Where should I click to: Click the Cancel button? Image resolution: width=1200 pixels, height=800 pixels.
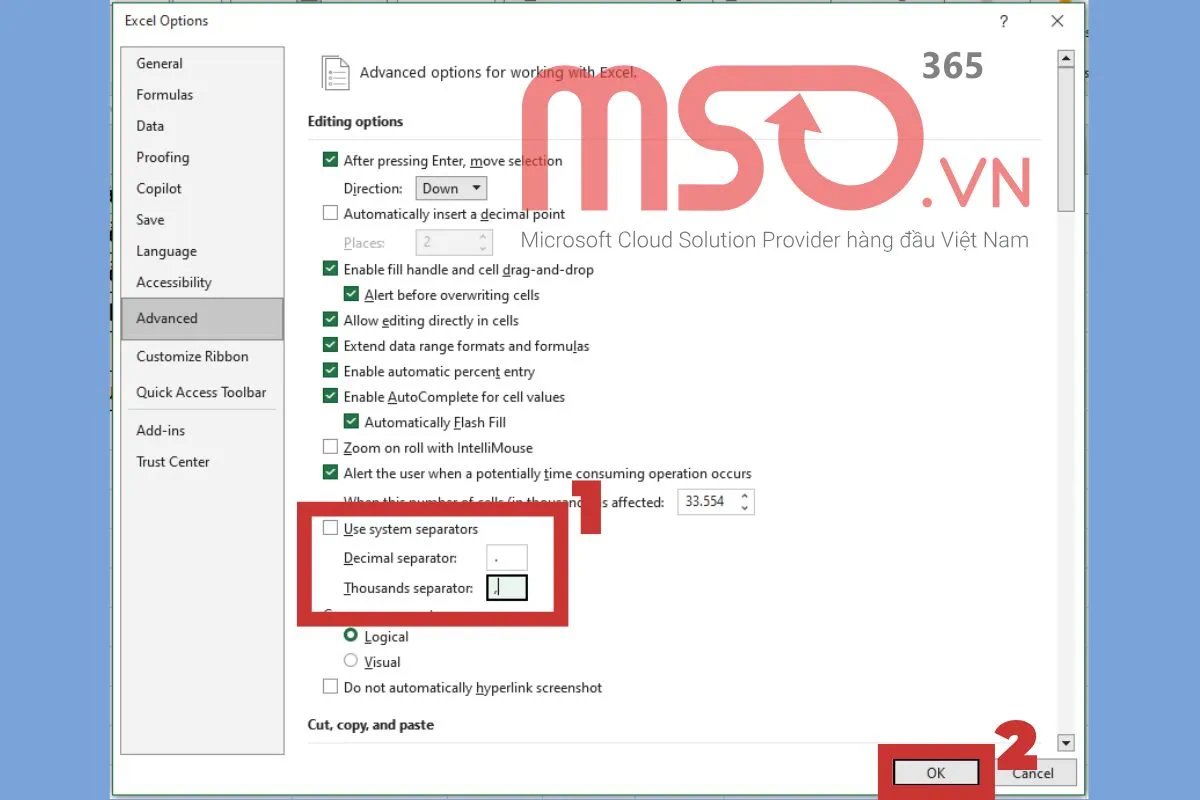(1033, 772)
